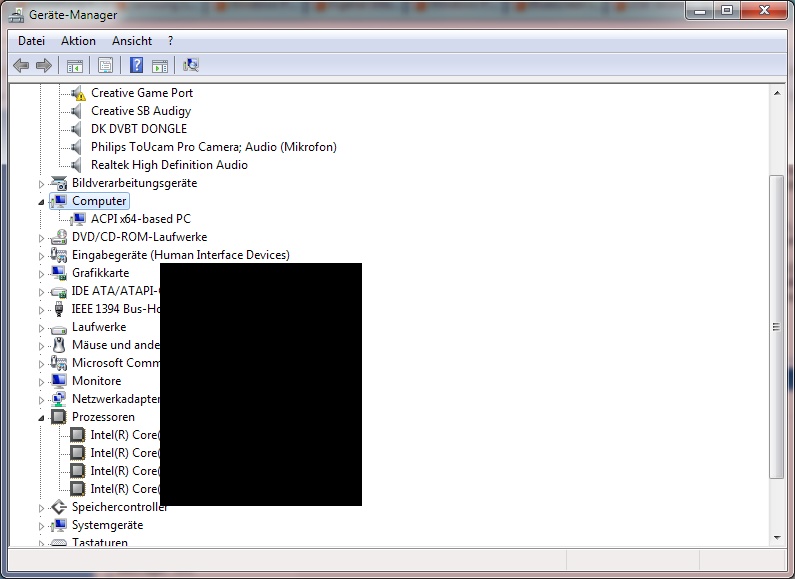The width and height of the screenshot is (795, 579).
Task: Collapse the Computer node
Action: click(x=42, y=202)
